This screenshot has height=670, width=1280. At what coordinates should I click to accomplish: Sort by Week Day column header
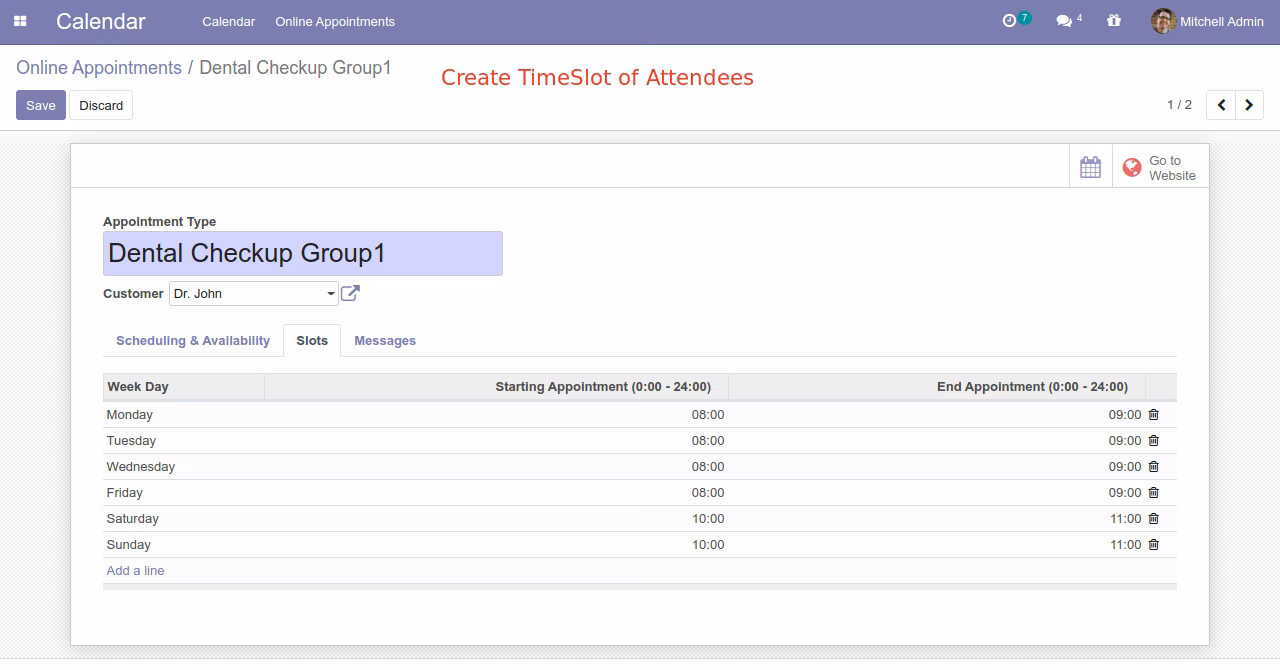(184, 387)
